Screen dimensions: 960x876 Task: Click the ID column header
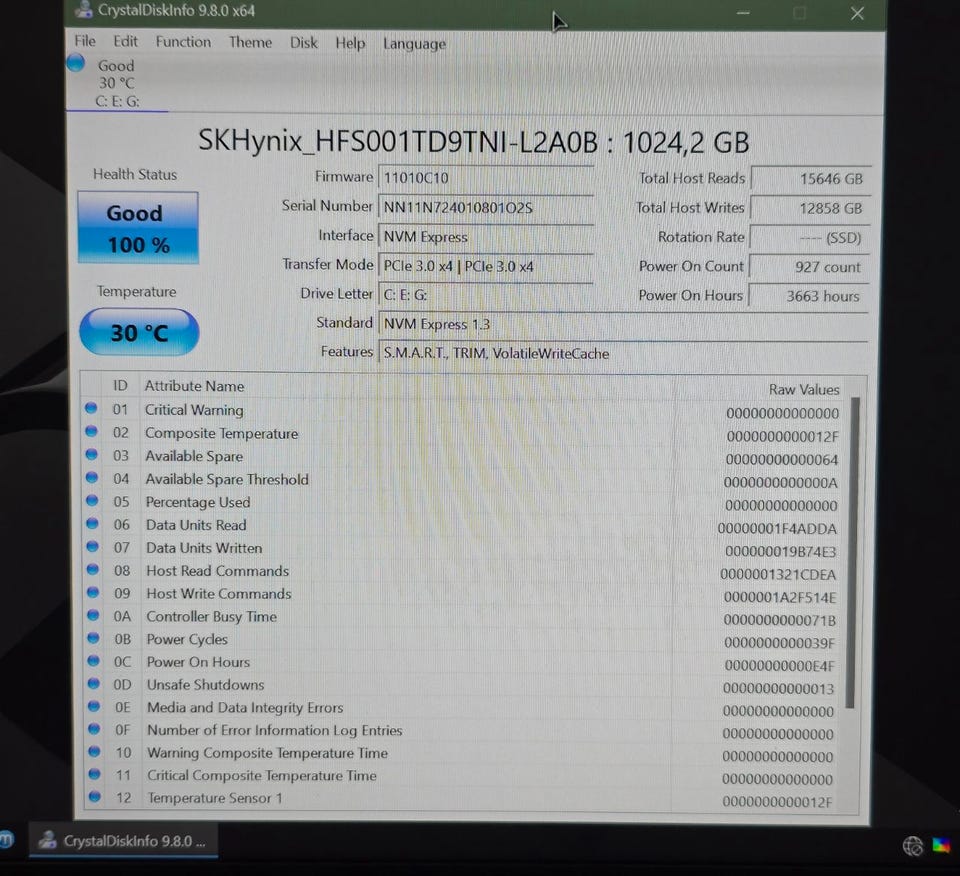click(x=120, y=386)
